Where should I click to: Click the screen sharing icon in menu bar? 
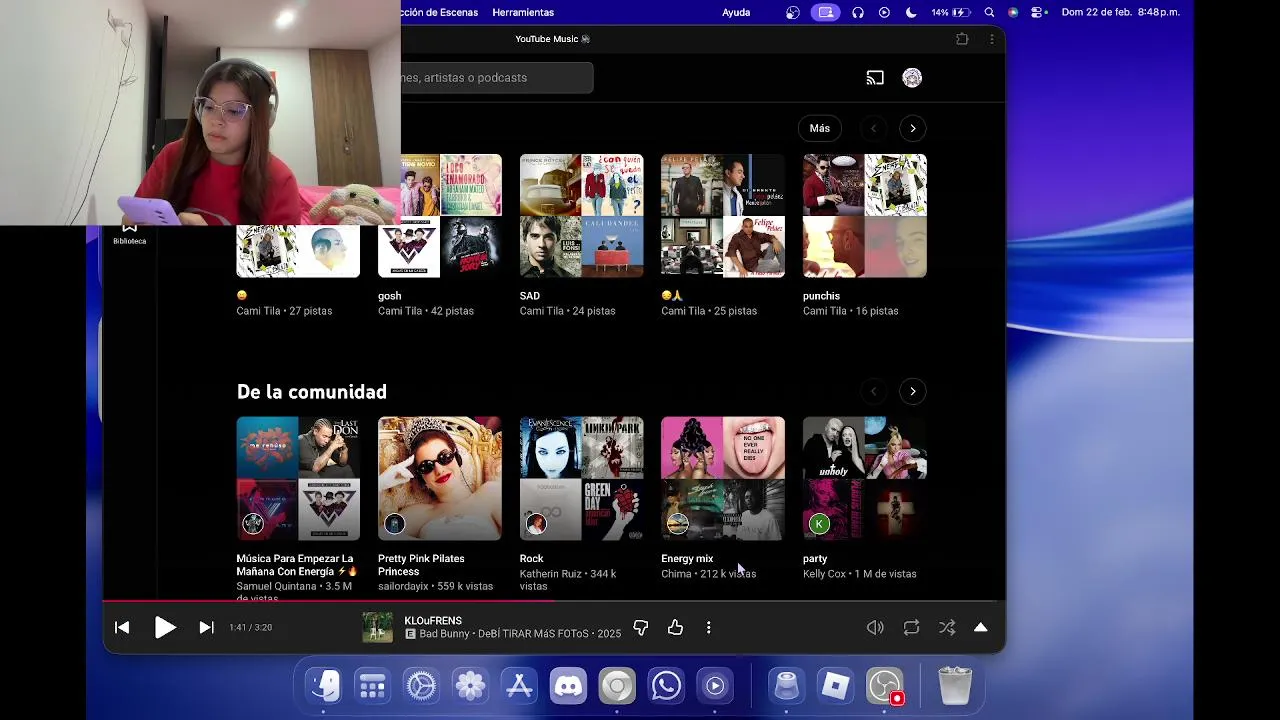click(825, 12)
